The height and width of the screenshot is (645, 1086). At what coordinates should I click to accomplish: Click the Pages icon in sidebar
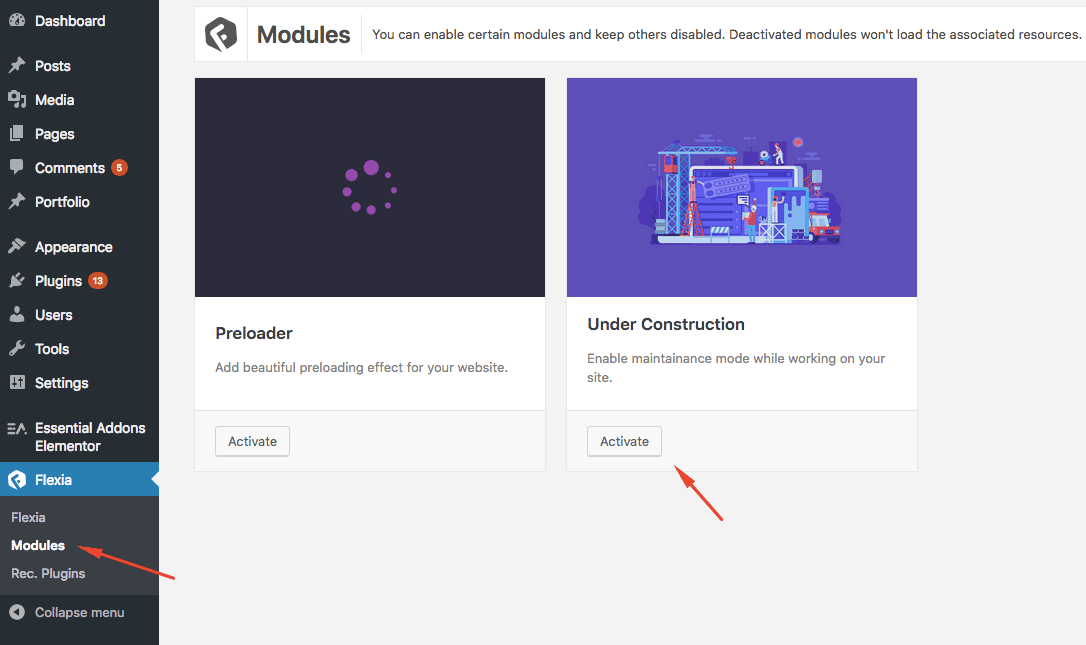click(17, 133)
